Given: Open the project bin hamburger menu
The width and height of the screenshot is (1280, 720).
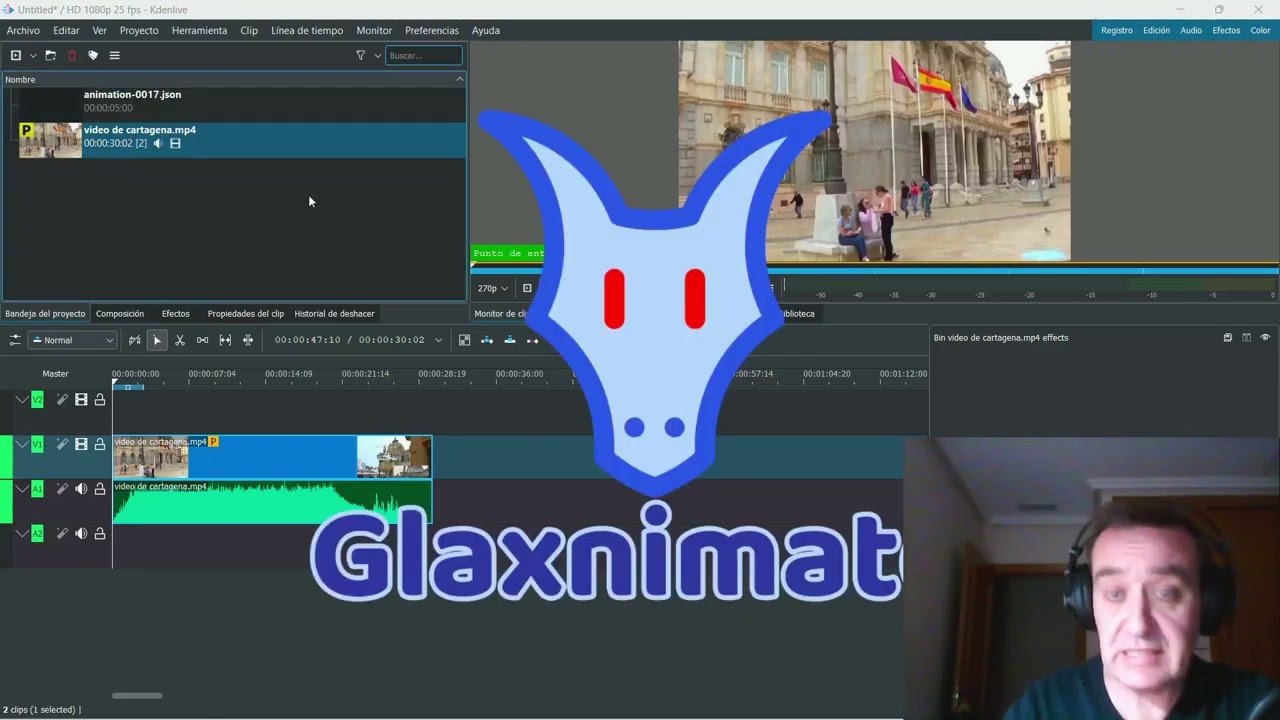Looking at the screenshot, I should point(114,56).
